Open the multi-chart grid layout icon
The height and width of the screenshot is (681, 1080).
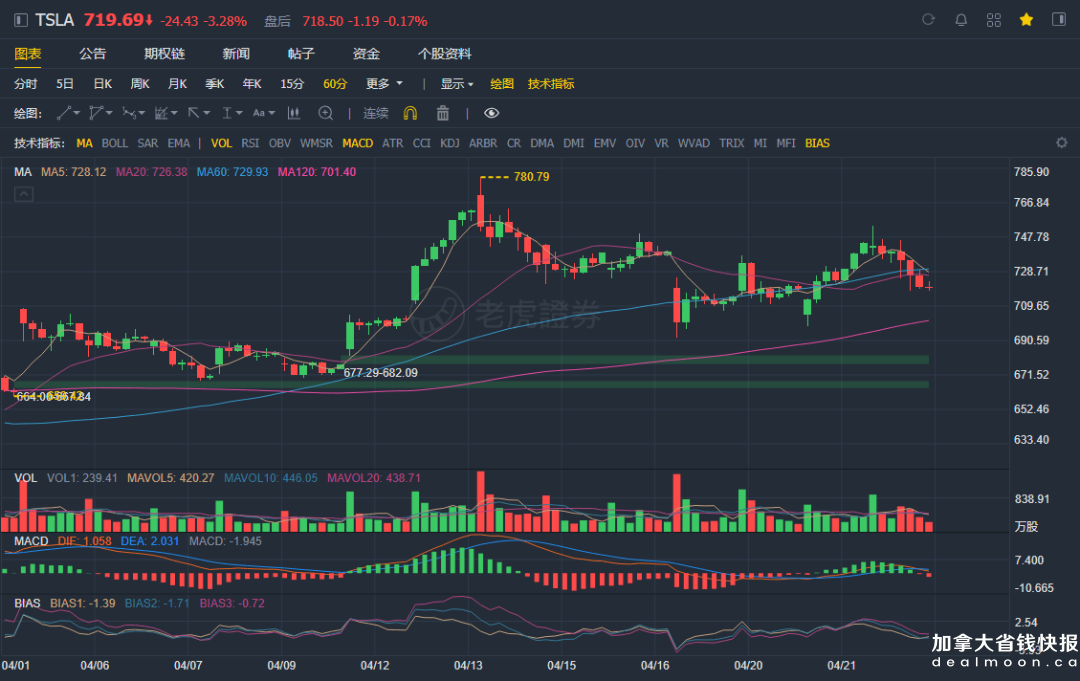(993, 20)
